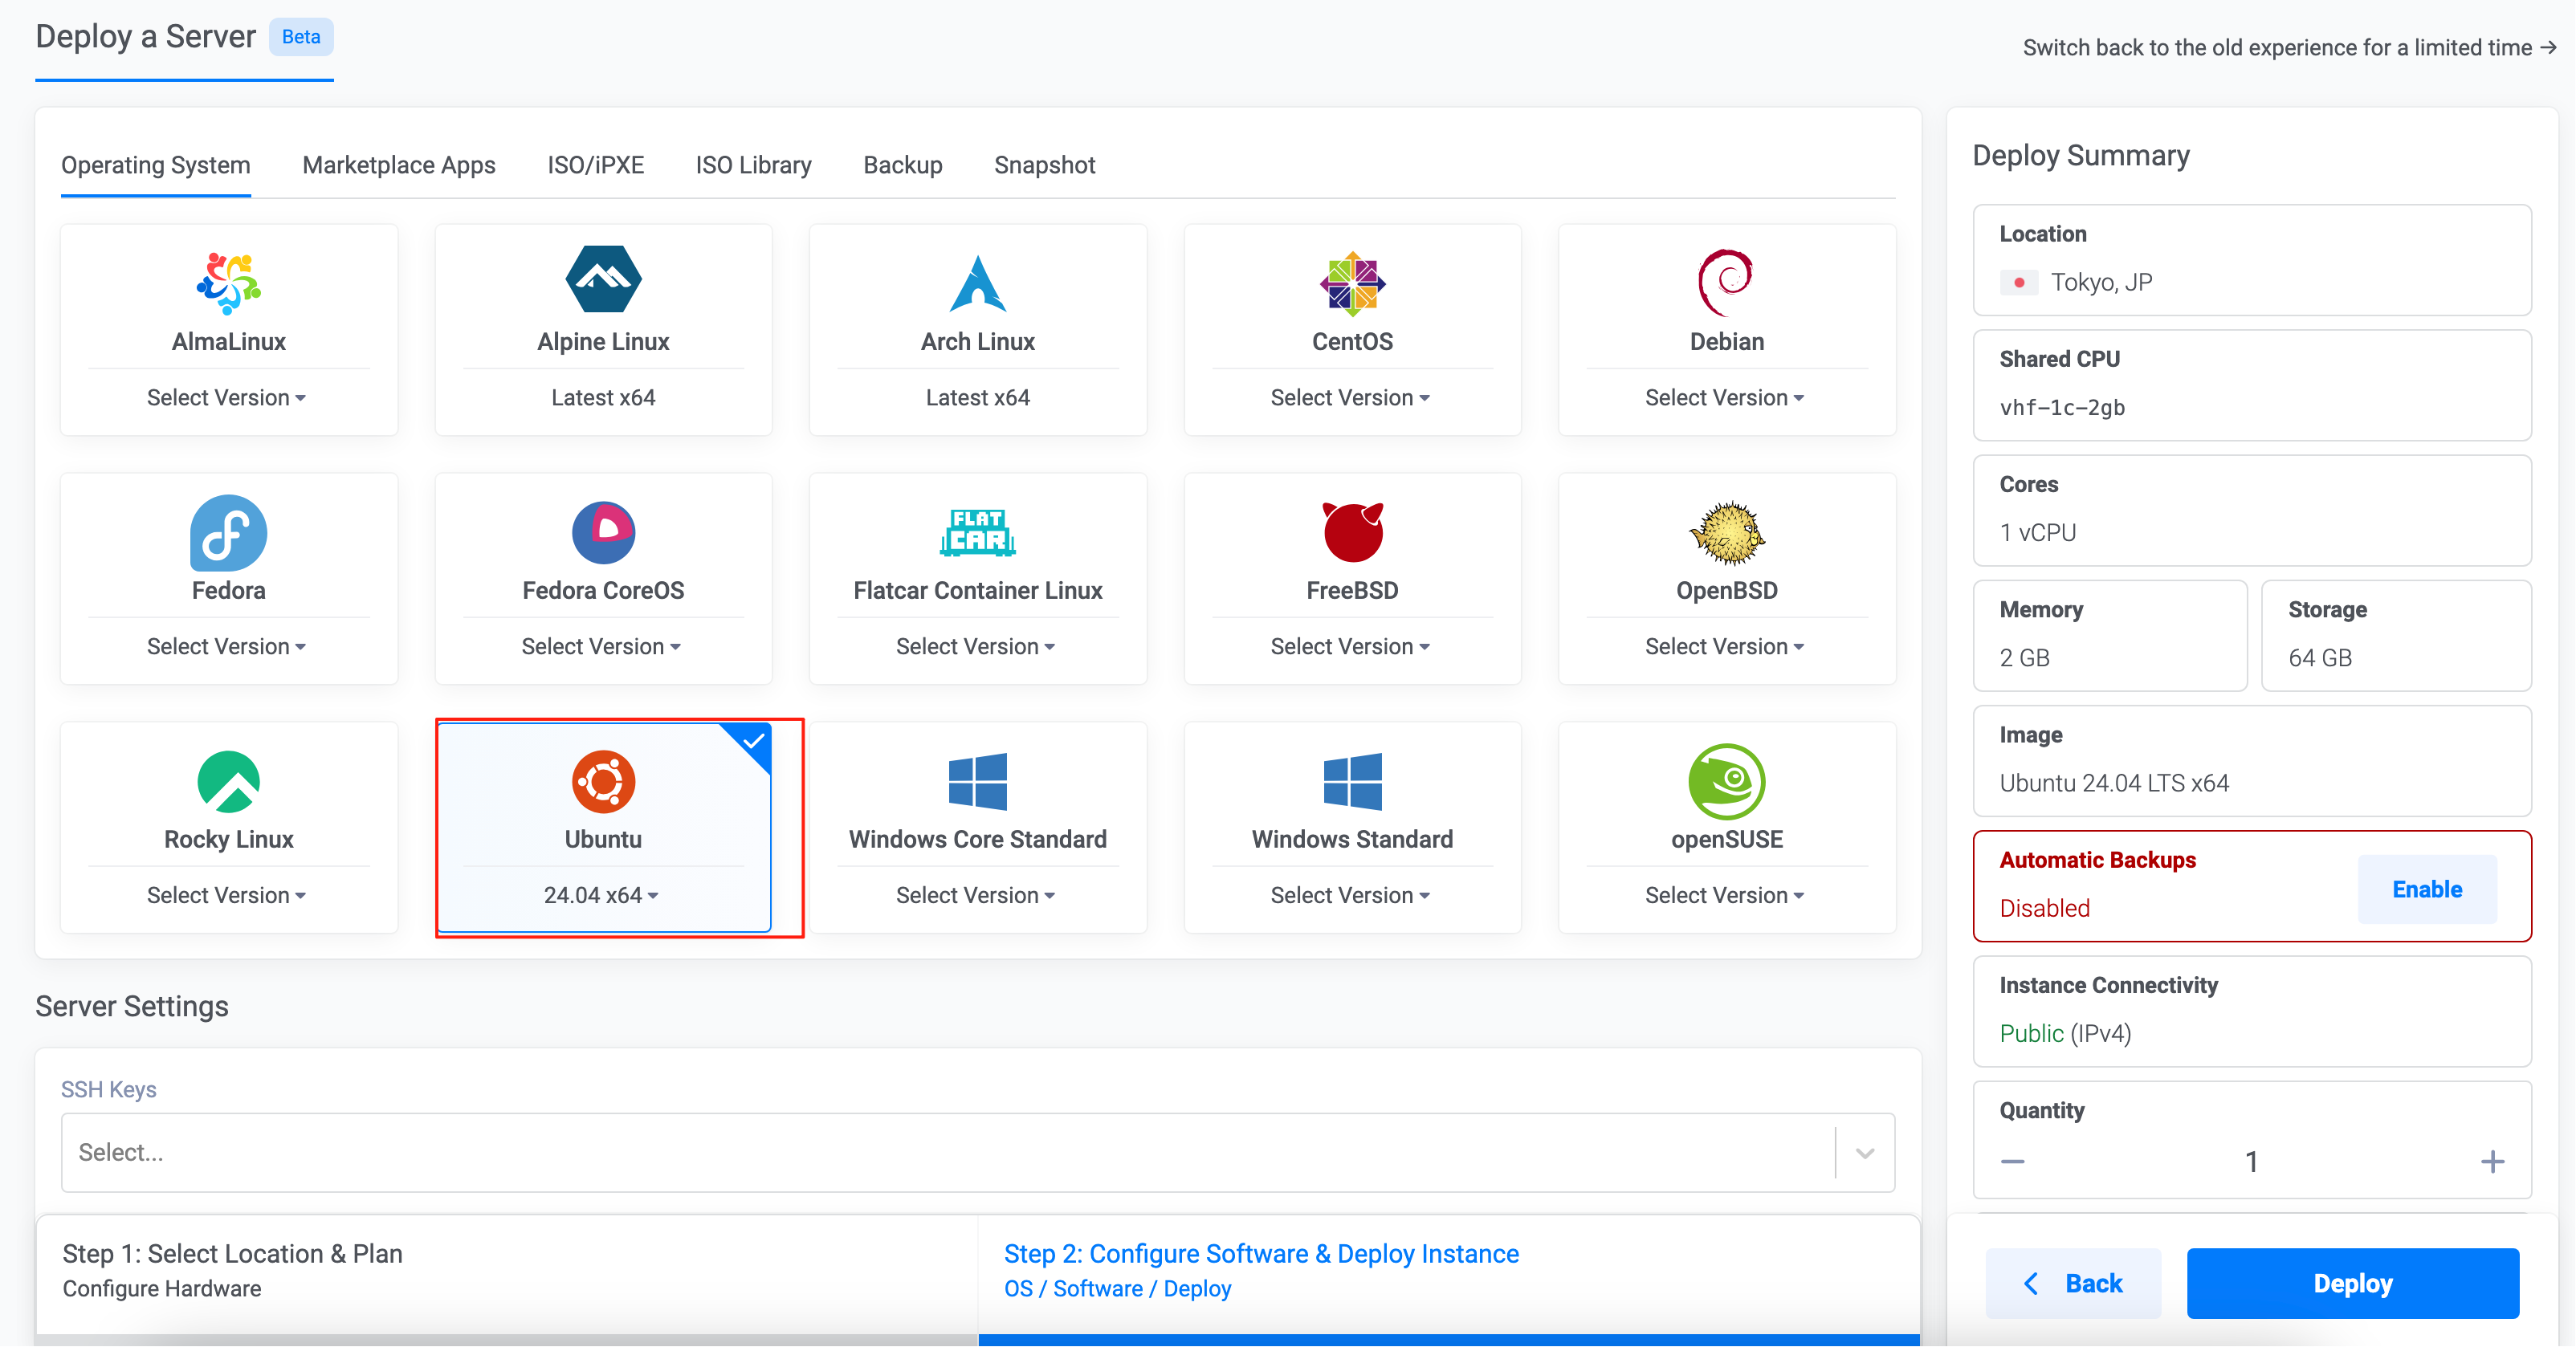This screenshot has width=2576, height=1347.
Task: Pick the FreeBSD daemon icon
Action: 1352,531
